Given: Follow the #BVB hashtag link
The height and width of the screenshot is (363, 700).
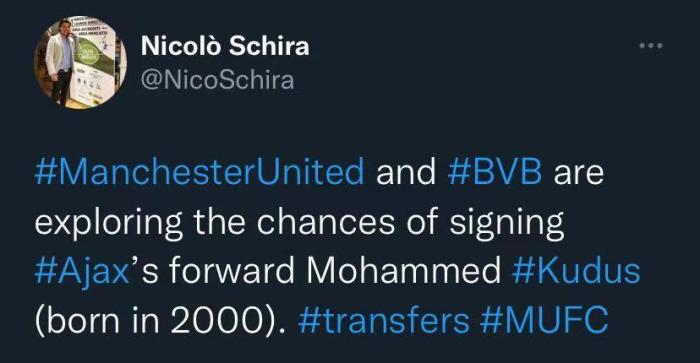Looking at the screenshot, I should (495, 172).
